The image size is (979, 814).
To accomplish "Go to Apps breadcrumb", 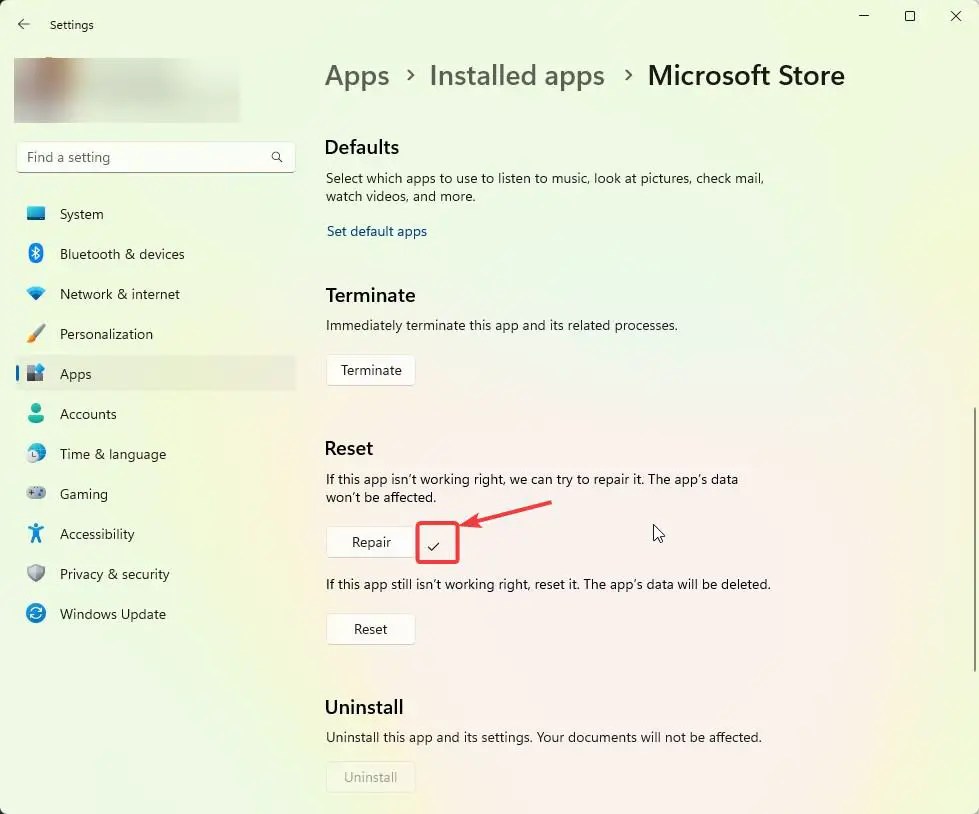I will (x=357, y=76).
